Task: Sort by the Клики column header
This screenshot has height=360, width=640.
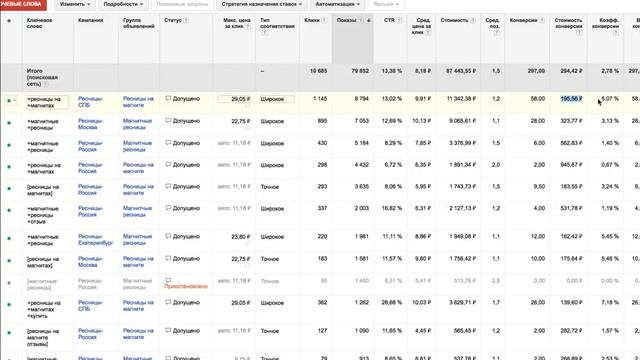Action: click(x=312, y=20)
